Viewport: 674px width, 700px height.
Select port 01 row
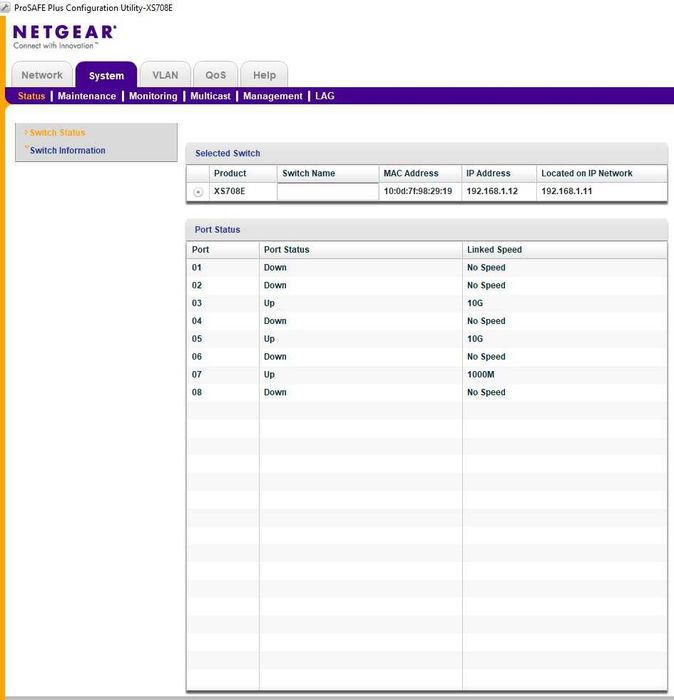(427, 267)
